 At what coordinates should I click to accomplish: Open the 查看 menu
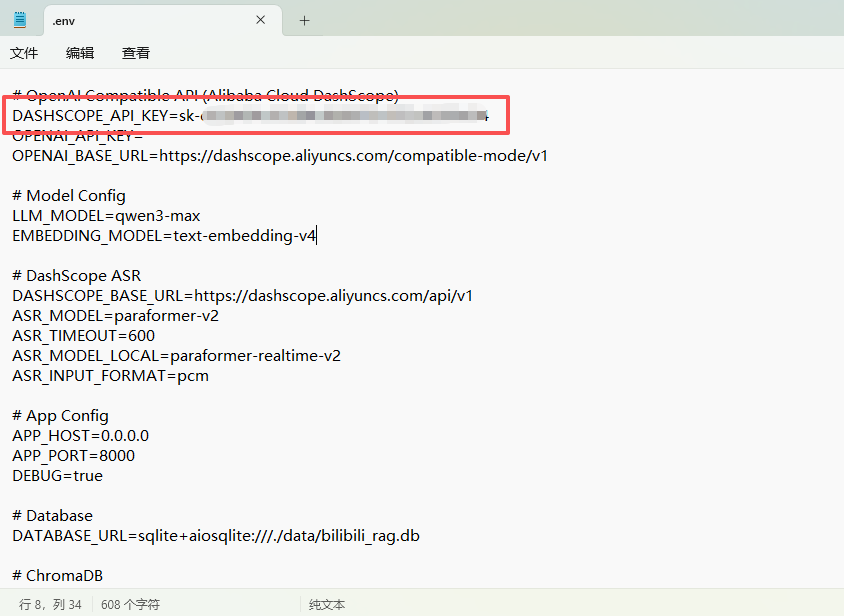(x=136, y=53)
